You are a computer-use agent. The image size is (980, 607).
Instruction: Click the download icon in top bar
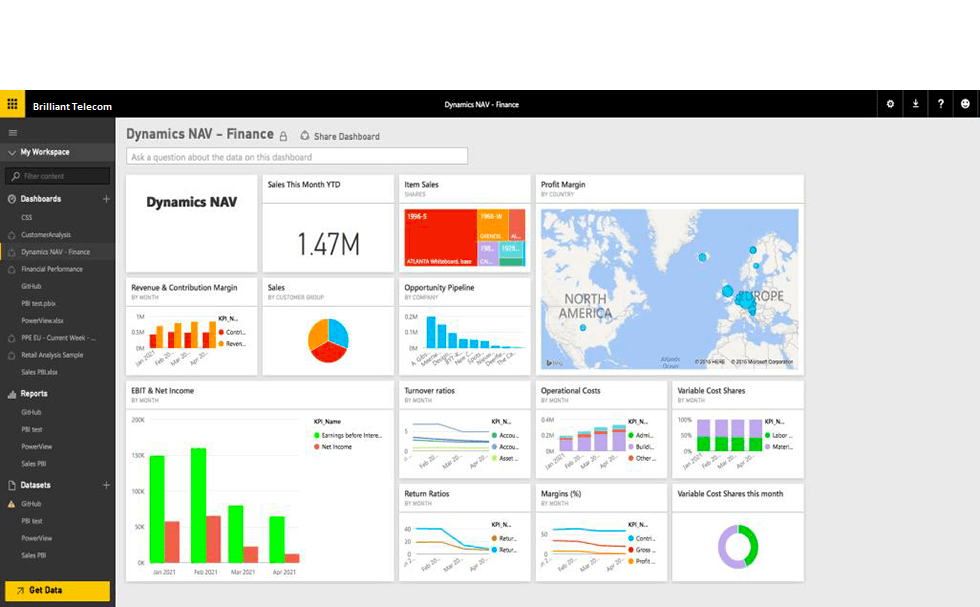click(x=915, y=104)
